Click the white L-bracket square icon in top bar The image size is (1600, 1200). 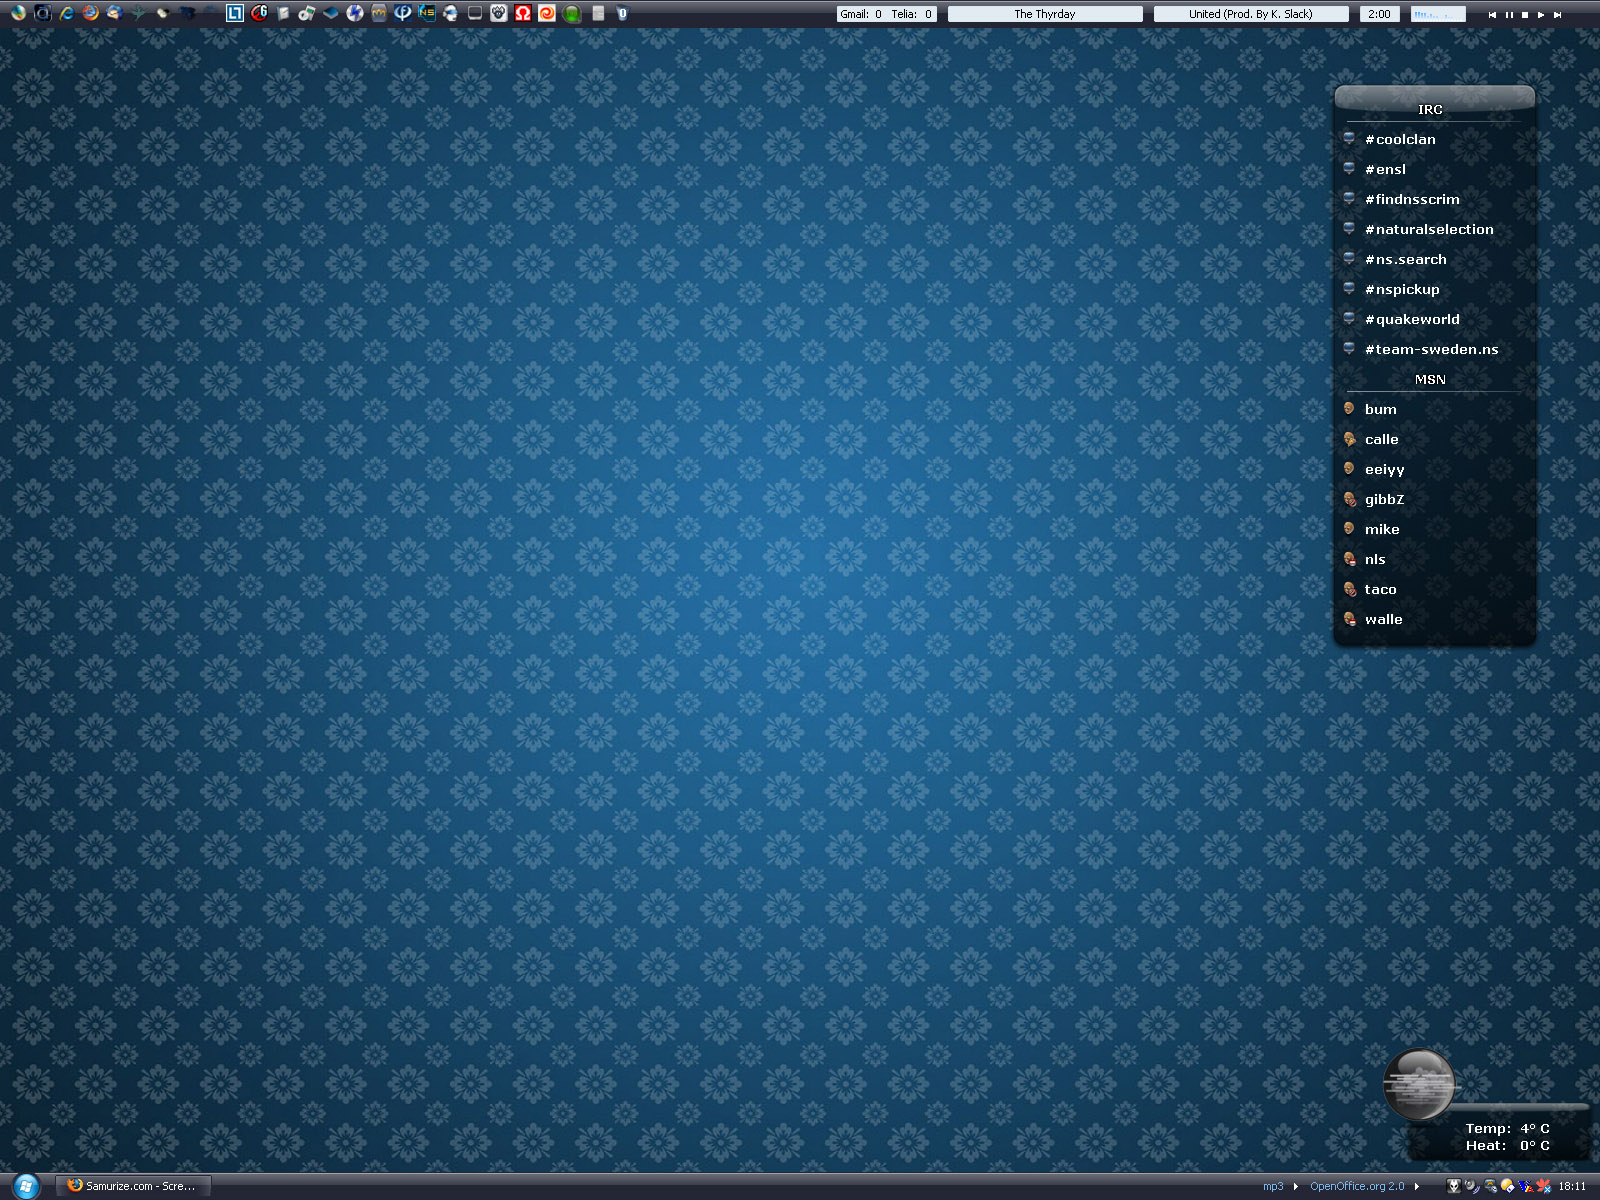[x=234, y=13]
